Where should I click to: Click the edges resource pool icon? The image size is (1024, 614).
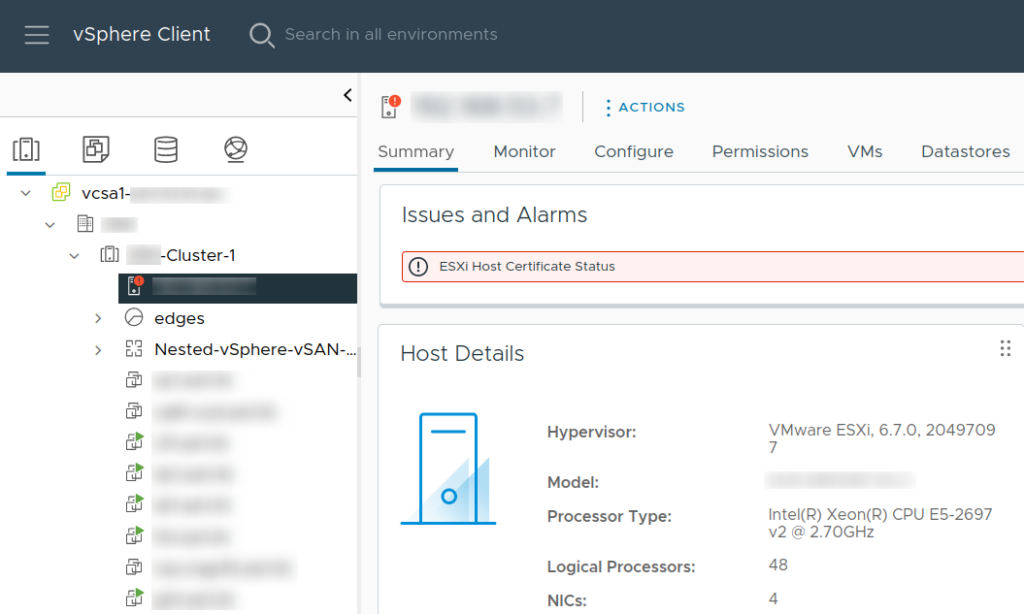(134, 318)
